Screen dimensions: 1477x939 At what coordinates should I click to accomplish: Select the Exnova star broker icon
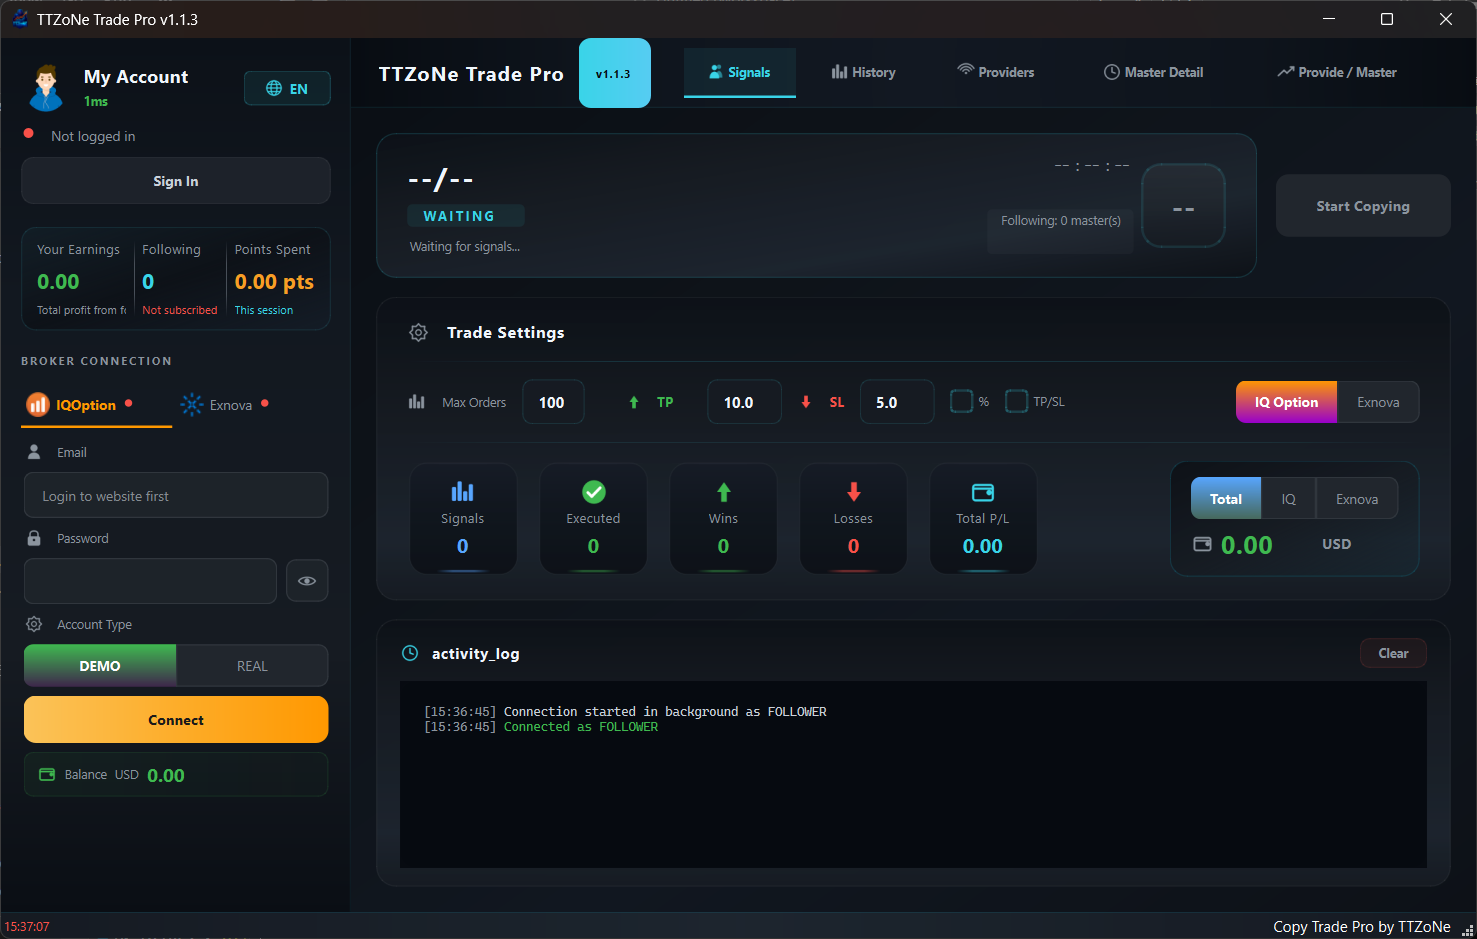(191, 404)
